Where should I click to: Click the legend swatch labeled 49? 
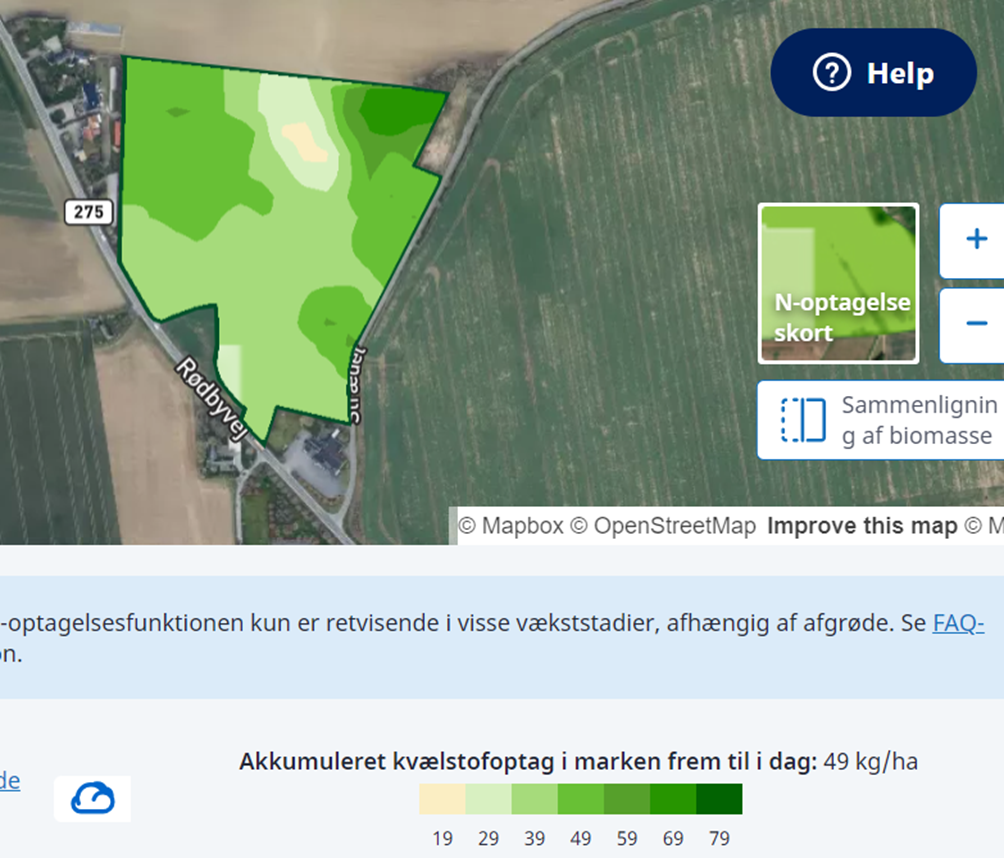pos(581,799)
